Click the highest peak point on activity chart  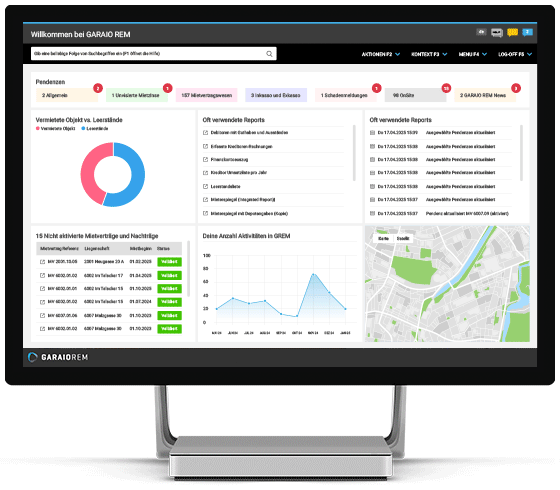[x=313, y=274]
